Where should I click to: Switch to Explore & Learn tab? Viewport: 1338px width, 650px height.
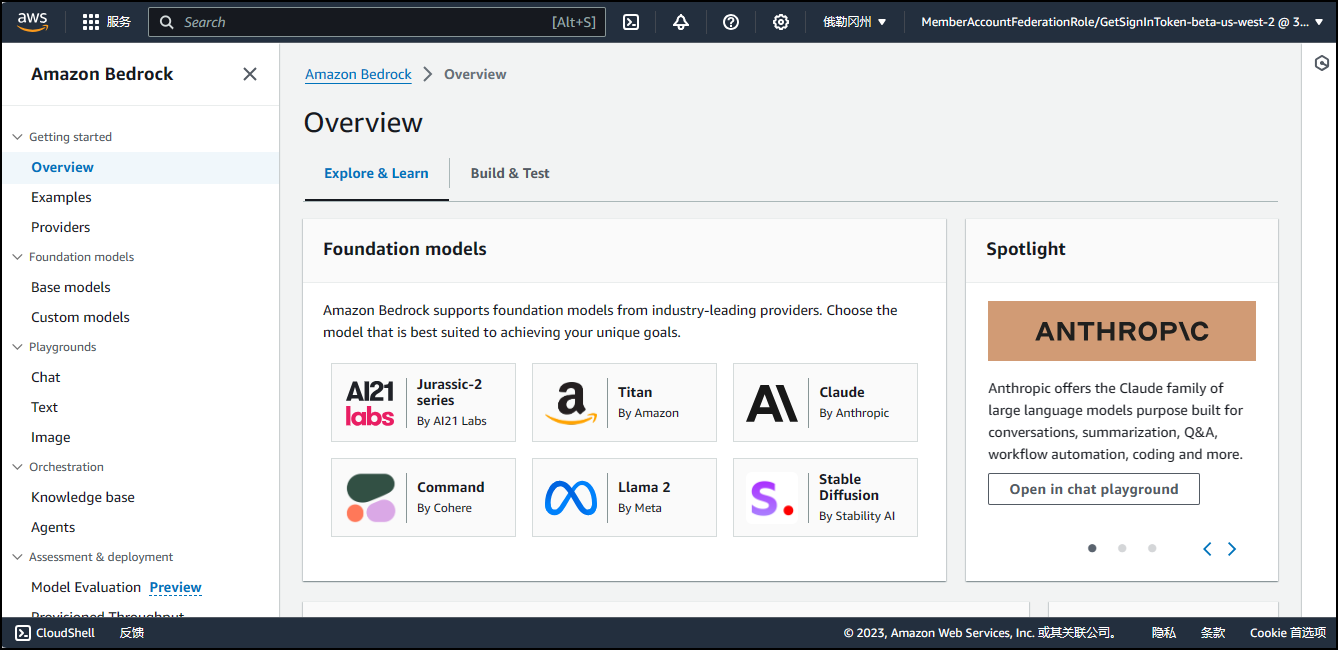point(376,173)
